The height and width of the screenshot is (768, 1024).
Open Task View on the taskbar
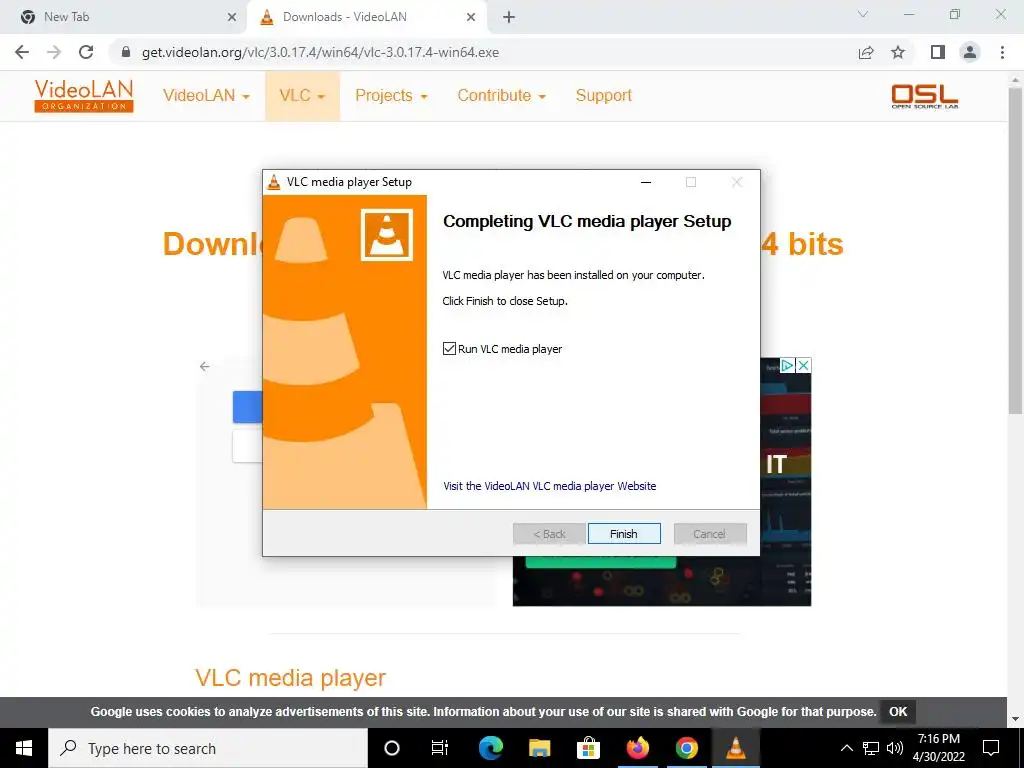pyautogui.click(x=440, y=748)
